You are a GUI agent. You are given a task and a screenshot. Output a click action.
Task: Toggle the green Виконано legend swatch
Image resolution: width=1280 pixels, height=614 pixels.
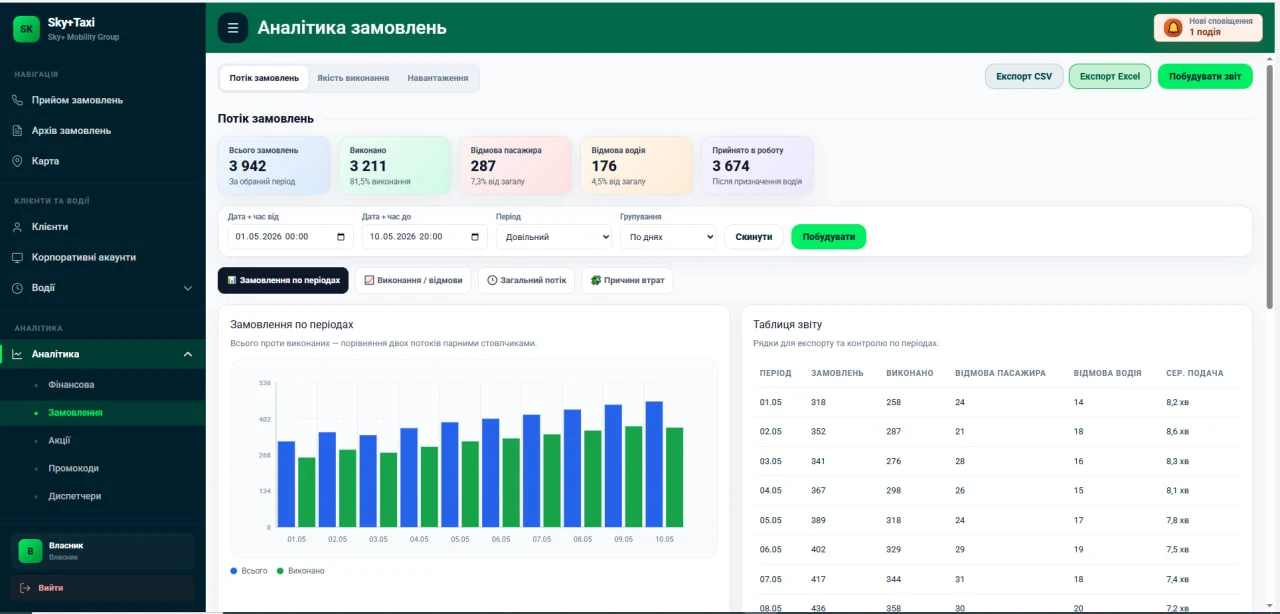pyautogui.click(x=280, y=571)
